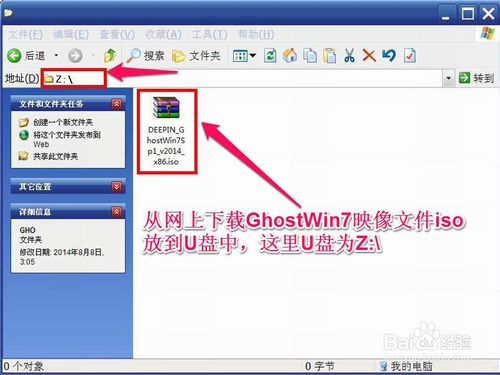Screen dimensions: 500x375
Task: Click the Copy icon in toolbar
Action: (310, 56)
